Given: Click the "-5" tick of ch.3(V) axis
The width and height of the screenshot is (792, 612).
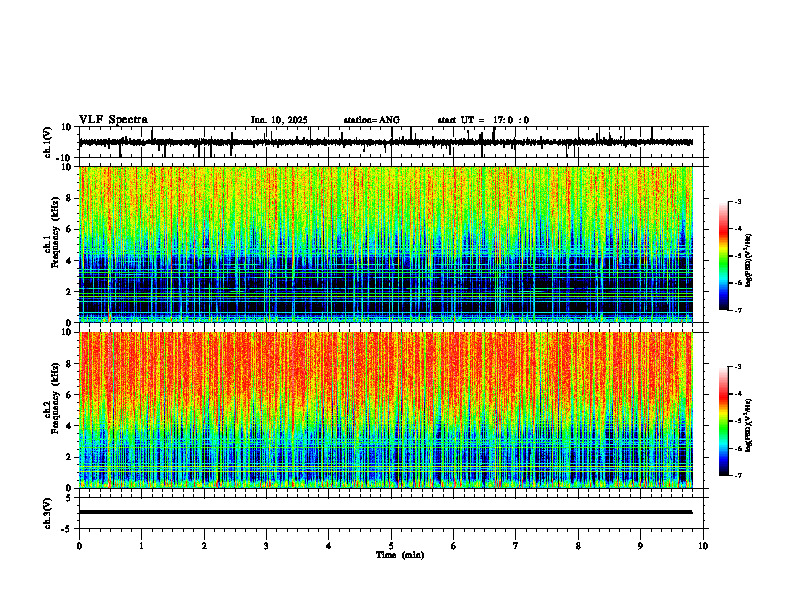Looking at the screenshot, I should pyautogui.click(x=67, y=529).
